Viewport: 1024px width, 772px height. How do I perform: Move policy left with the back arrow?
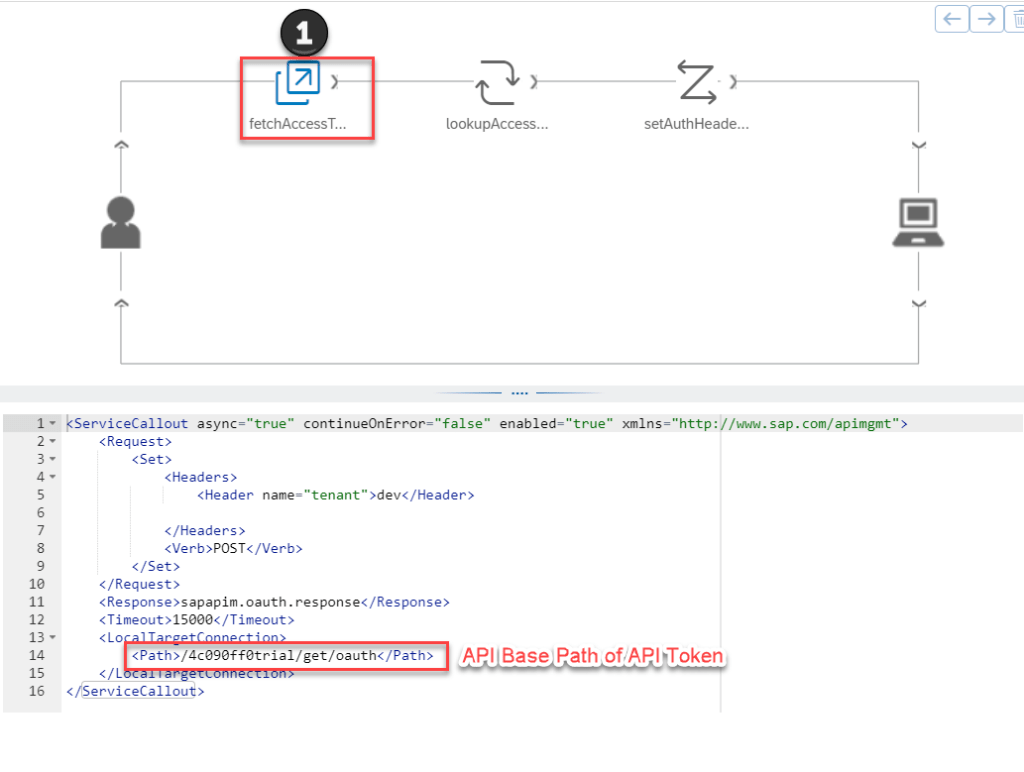point(952,18)
